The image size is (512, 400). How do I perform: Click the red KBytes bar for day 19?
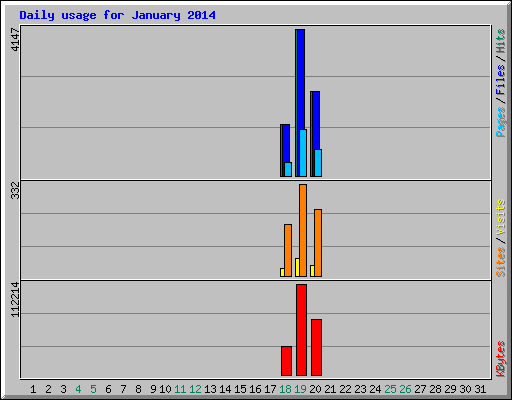(301, 330)
